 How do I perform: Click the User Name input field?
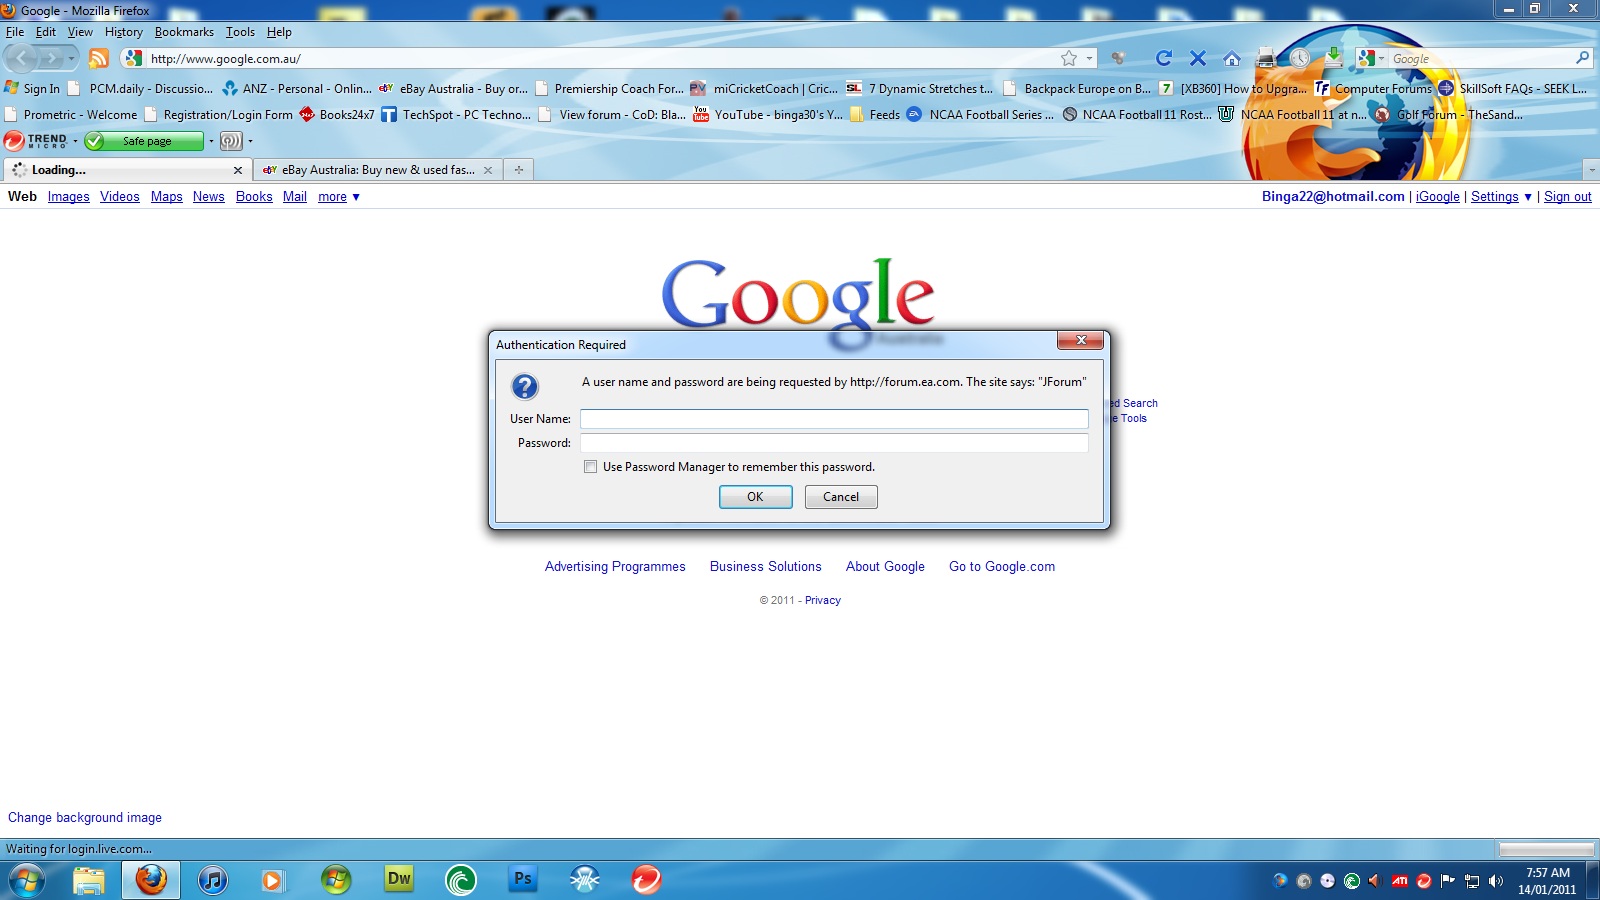[x=834, y=419]
